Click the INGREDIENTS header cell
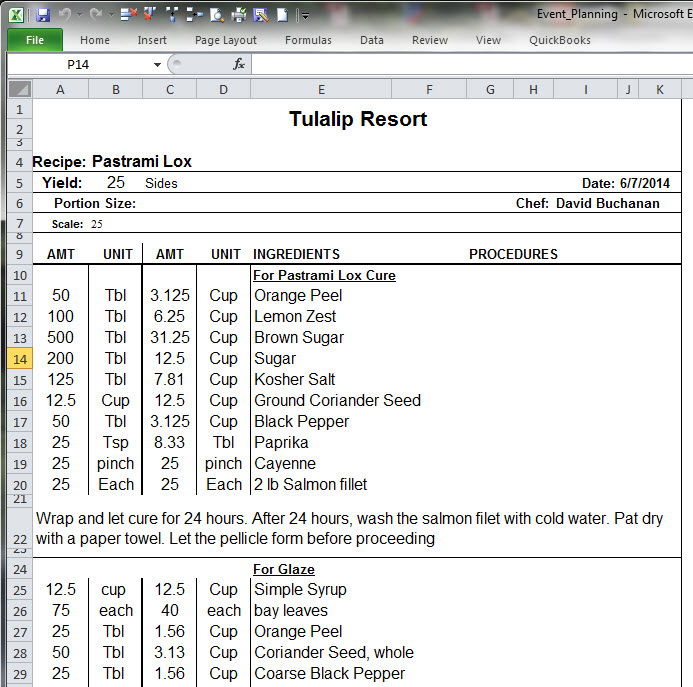The width and height of the screenshot is (693, 687). 296,254
